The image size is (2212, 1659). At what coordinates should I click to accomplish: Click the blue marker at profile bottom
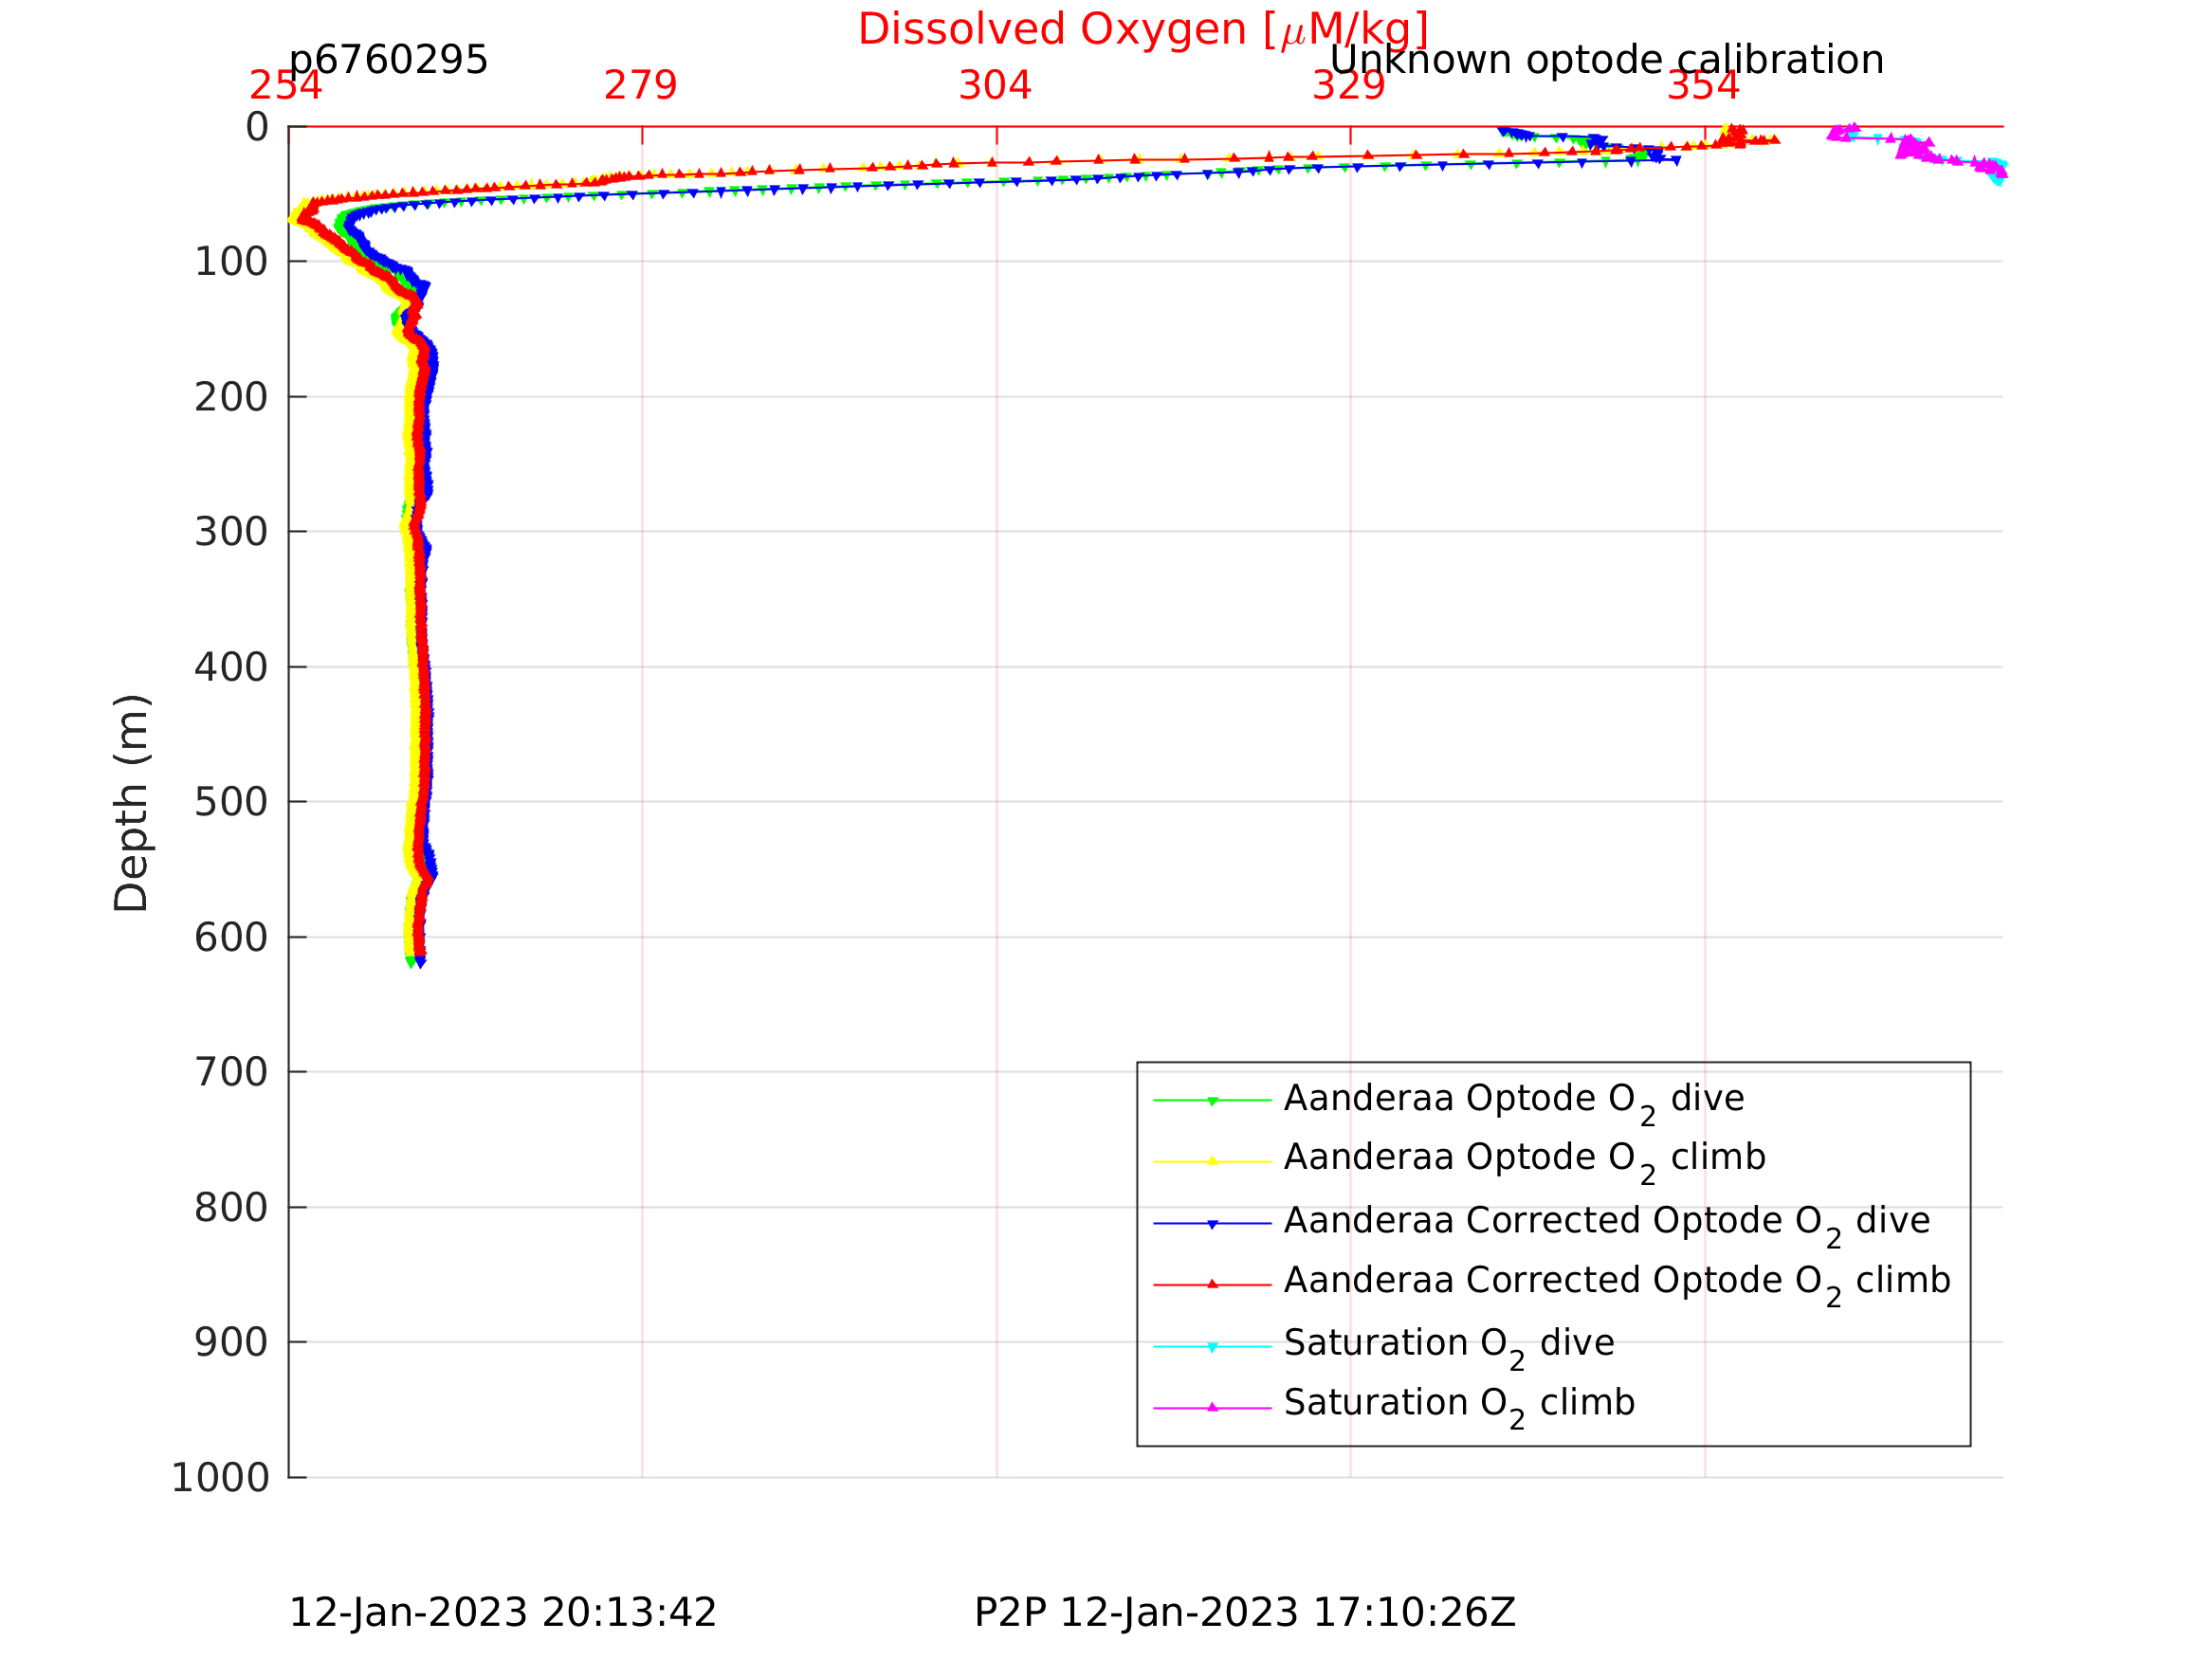coord(420,962)
